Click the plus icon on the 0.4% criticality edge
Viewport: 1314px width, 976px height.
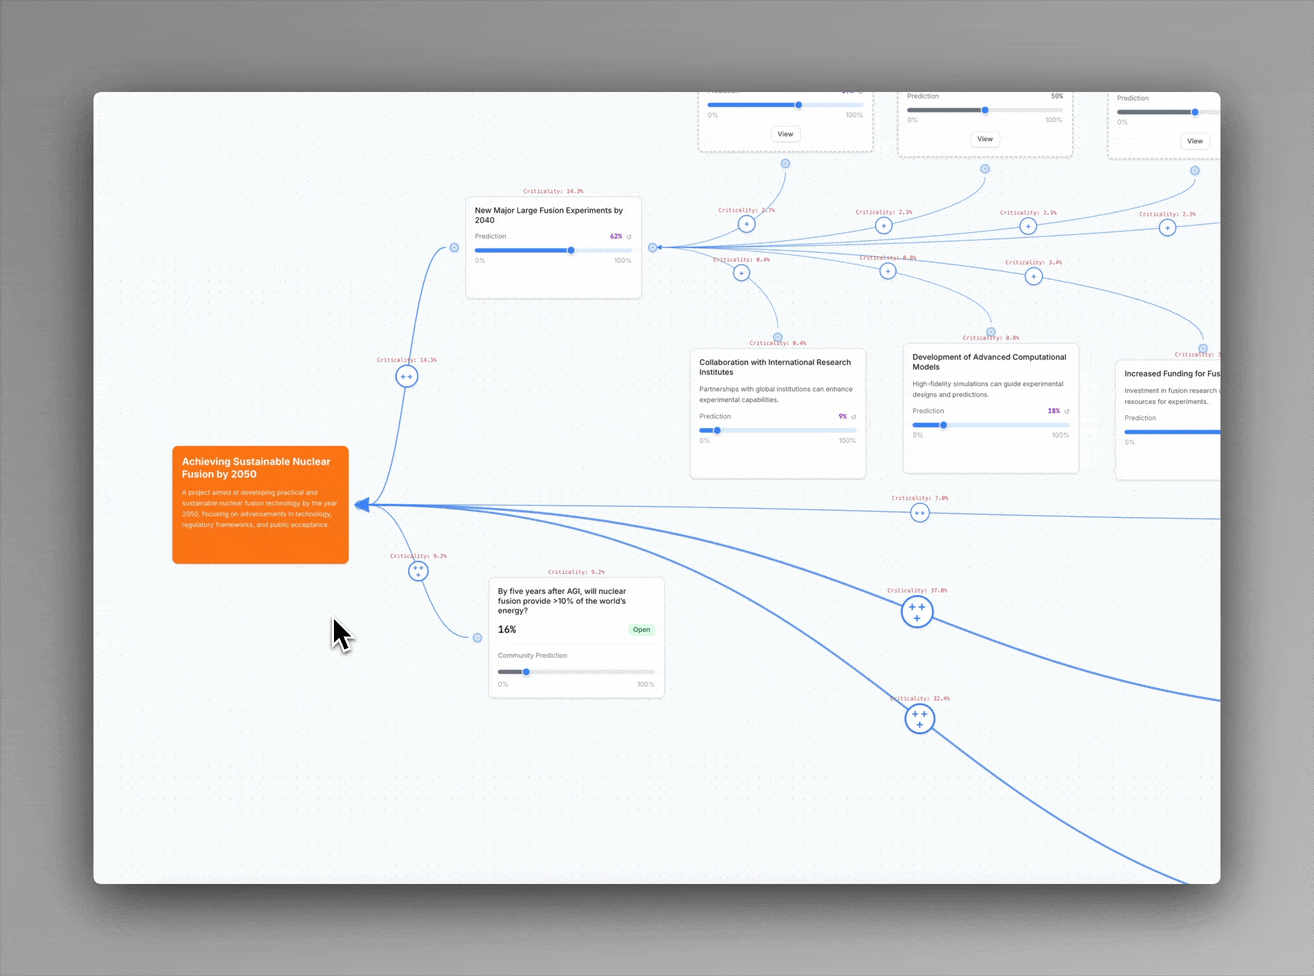tap(741, 273)
